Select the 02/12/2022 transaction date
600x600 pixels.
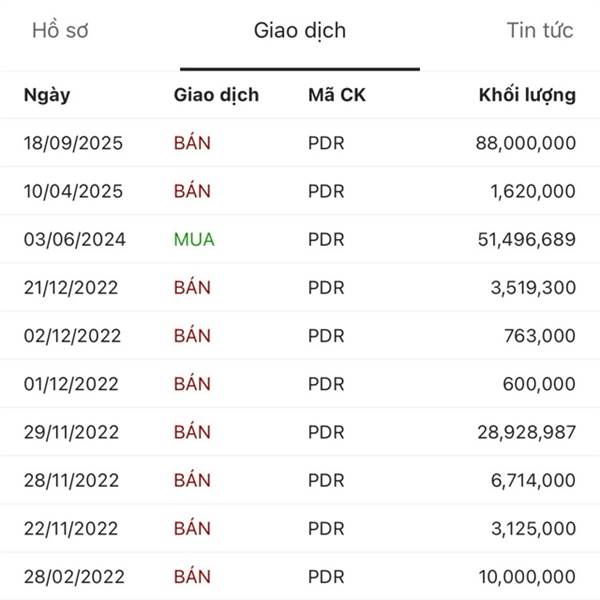tap(71, 336)
